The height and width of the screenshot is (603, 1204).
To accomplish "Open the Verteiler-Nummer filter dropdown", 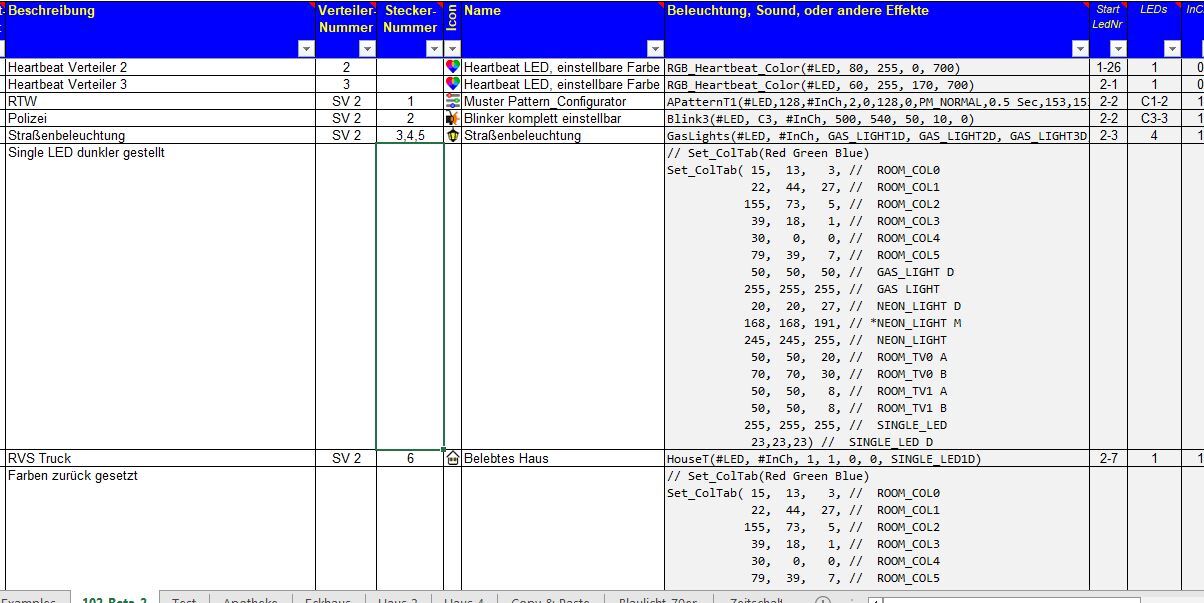I will [367, 48].
